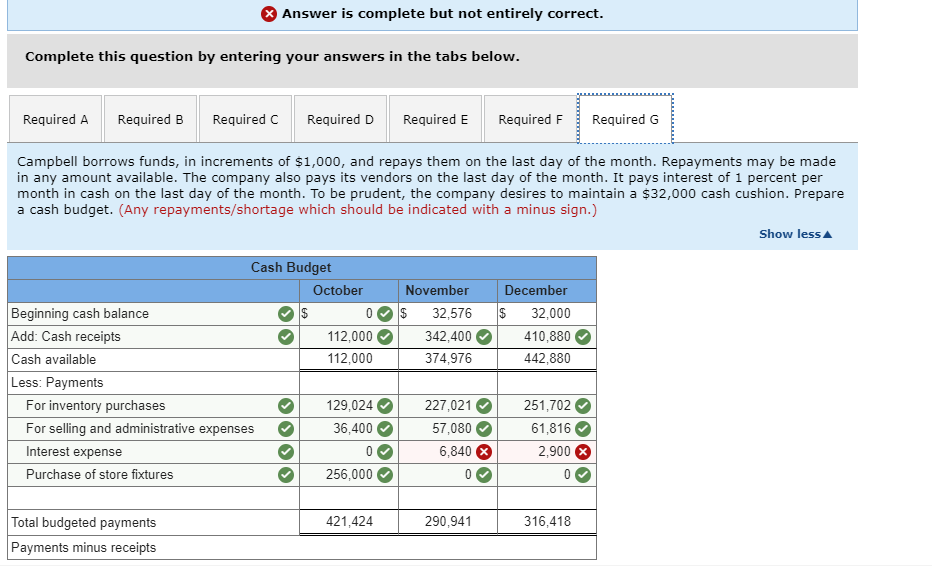The height and width of the screenshot is (566, 932).
Task: Click the Cash Budget table title
Action: [291, 268]
